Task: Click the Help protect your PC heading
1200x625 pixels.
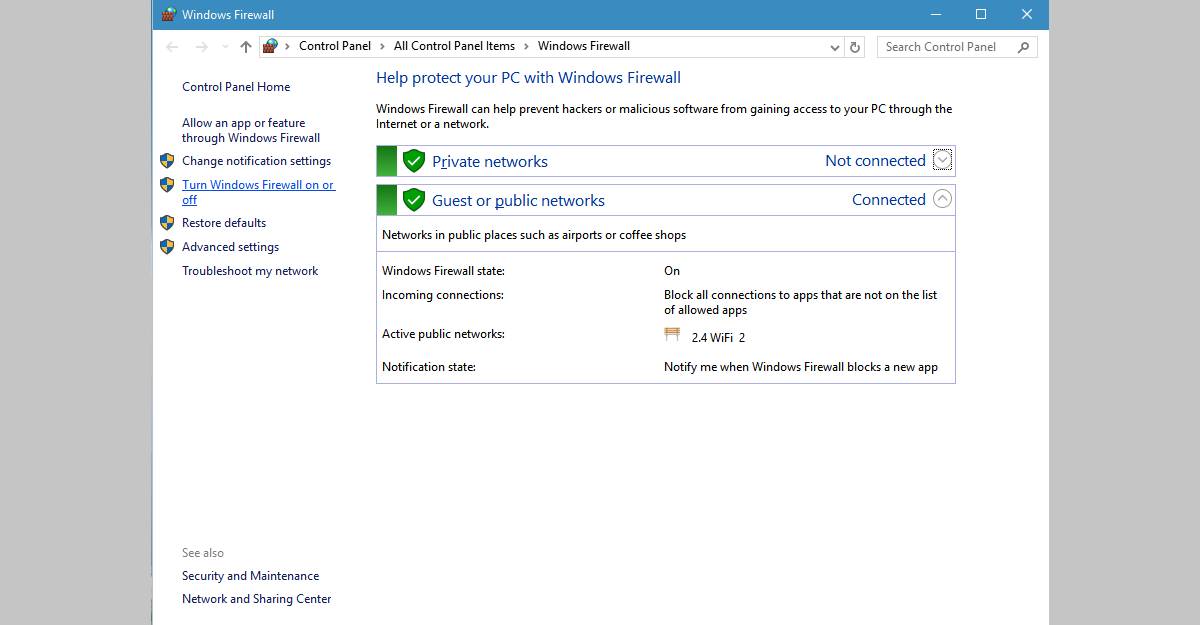Action: pos(528,78)
